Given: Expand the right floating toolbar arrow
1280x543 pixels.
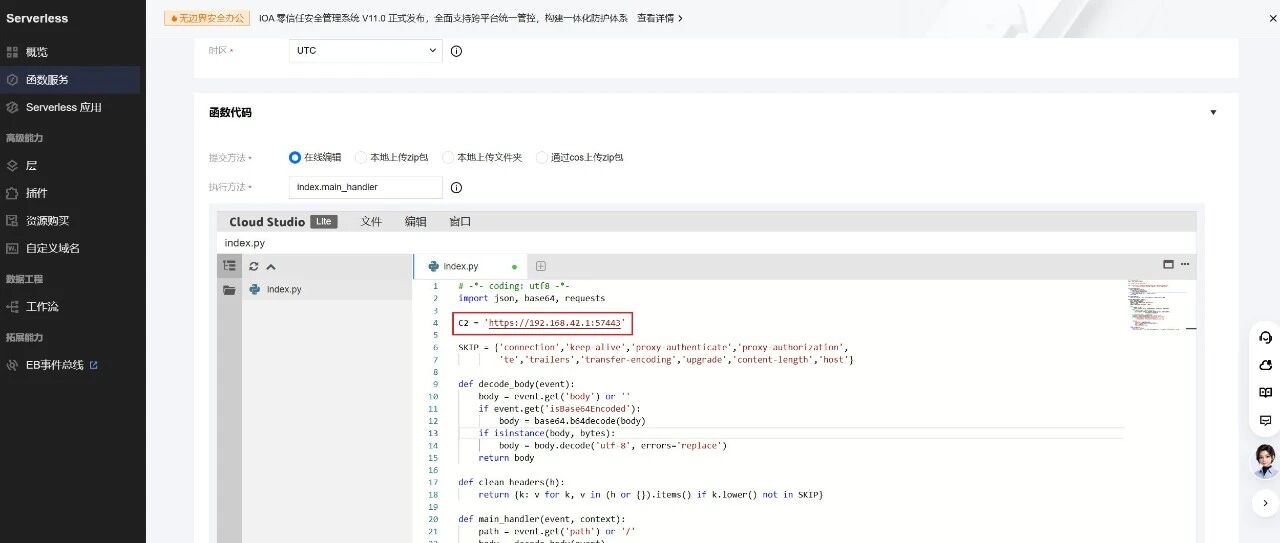Looking at the screenshot, I should [1265, 503].
